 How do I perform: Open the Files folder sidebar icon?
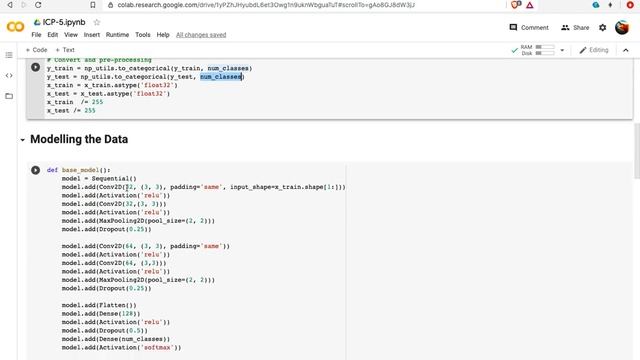point(9,96)
